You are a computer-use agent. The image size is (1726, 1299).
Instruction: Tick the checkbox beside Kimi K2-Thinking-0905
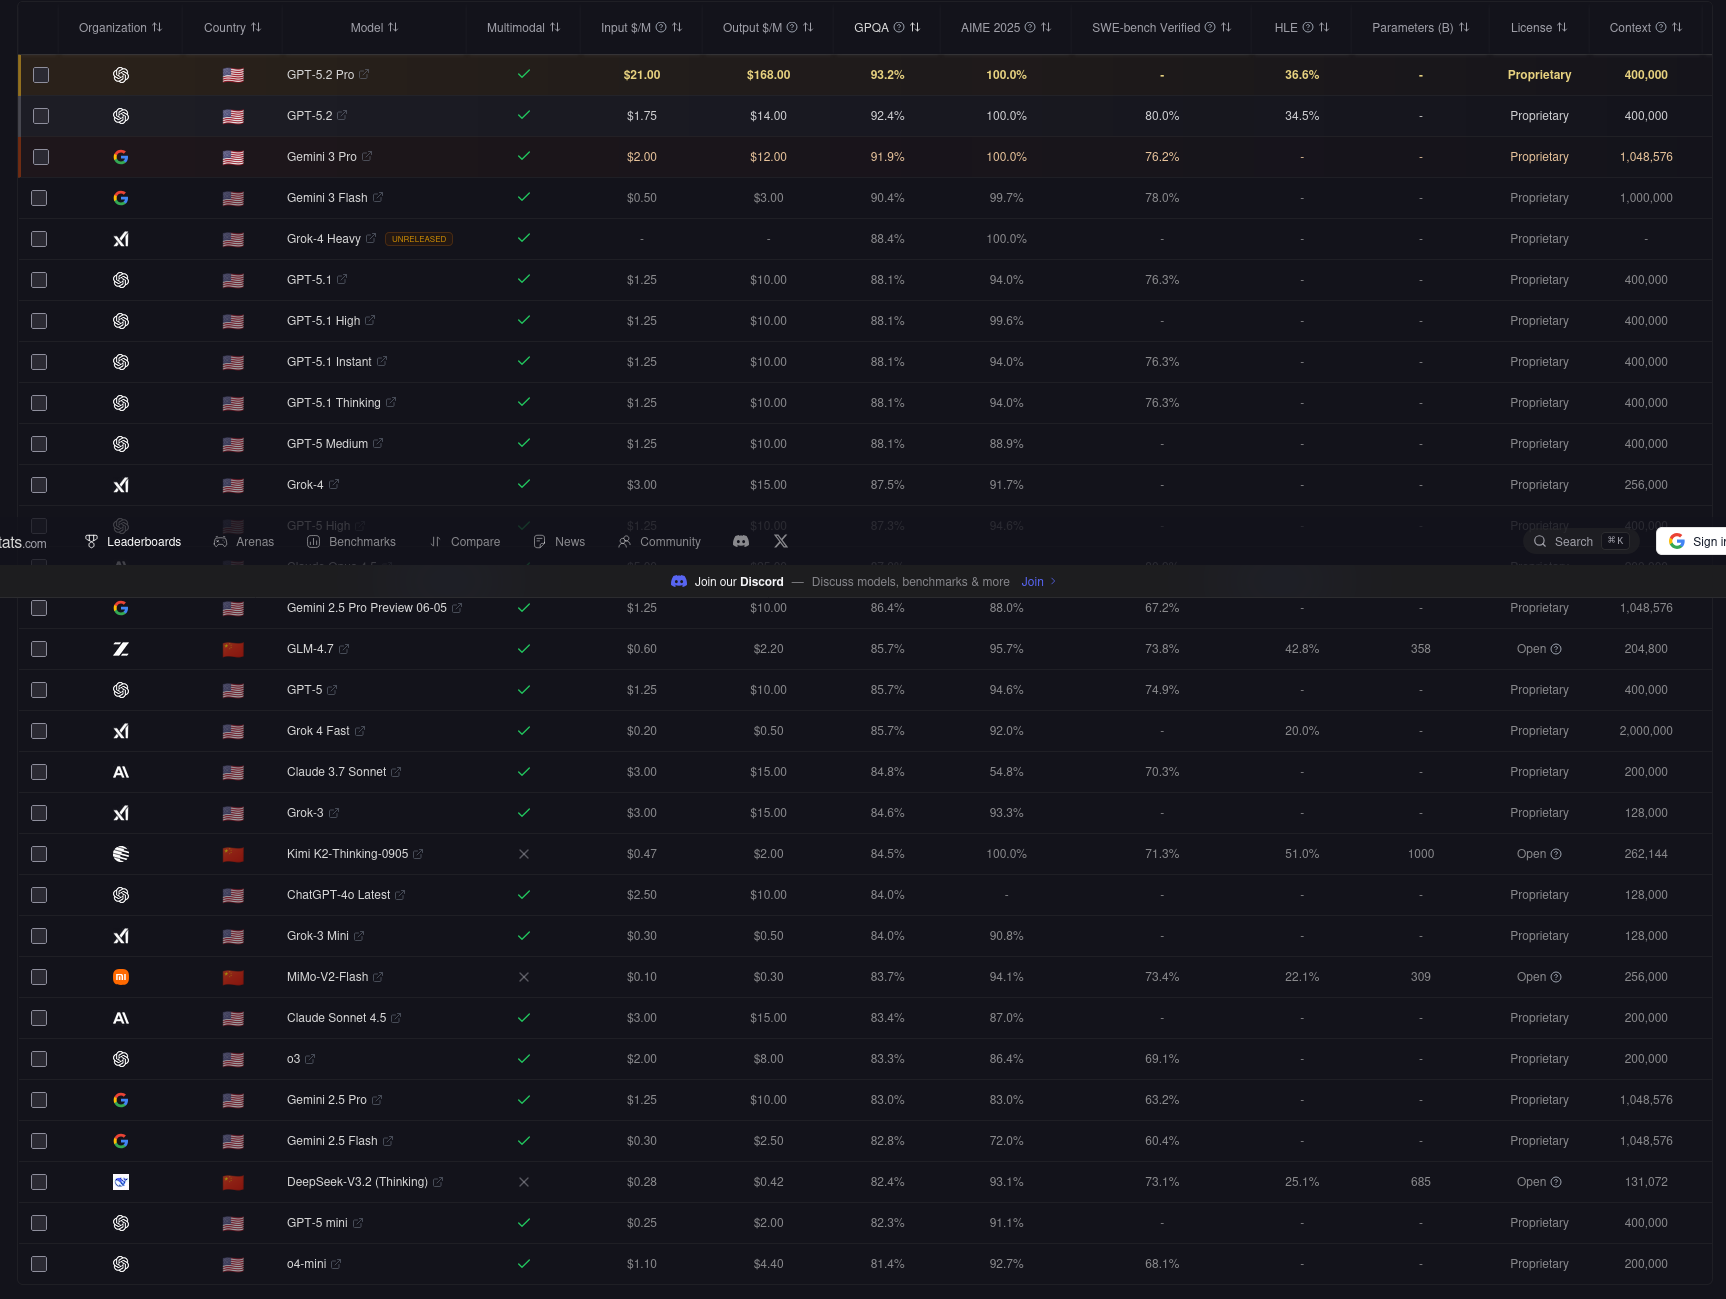coord(39,854)
